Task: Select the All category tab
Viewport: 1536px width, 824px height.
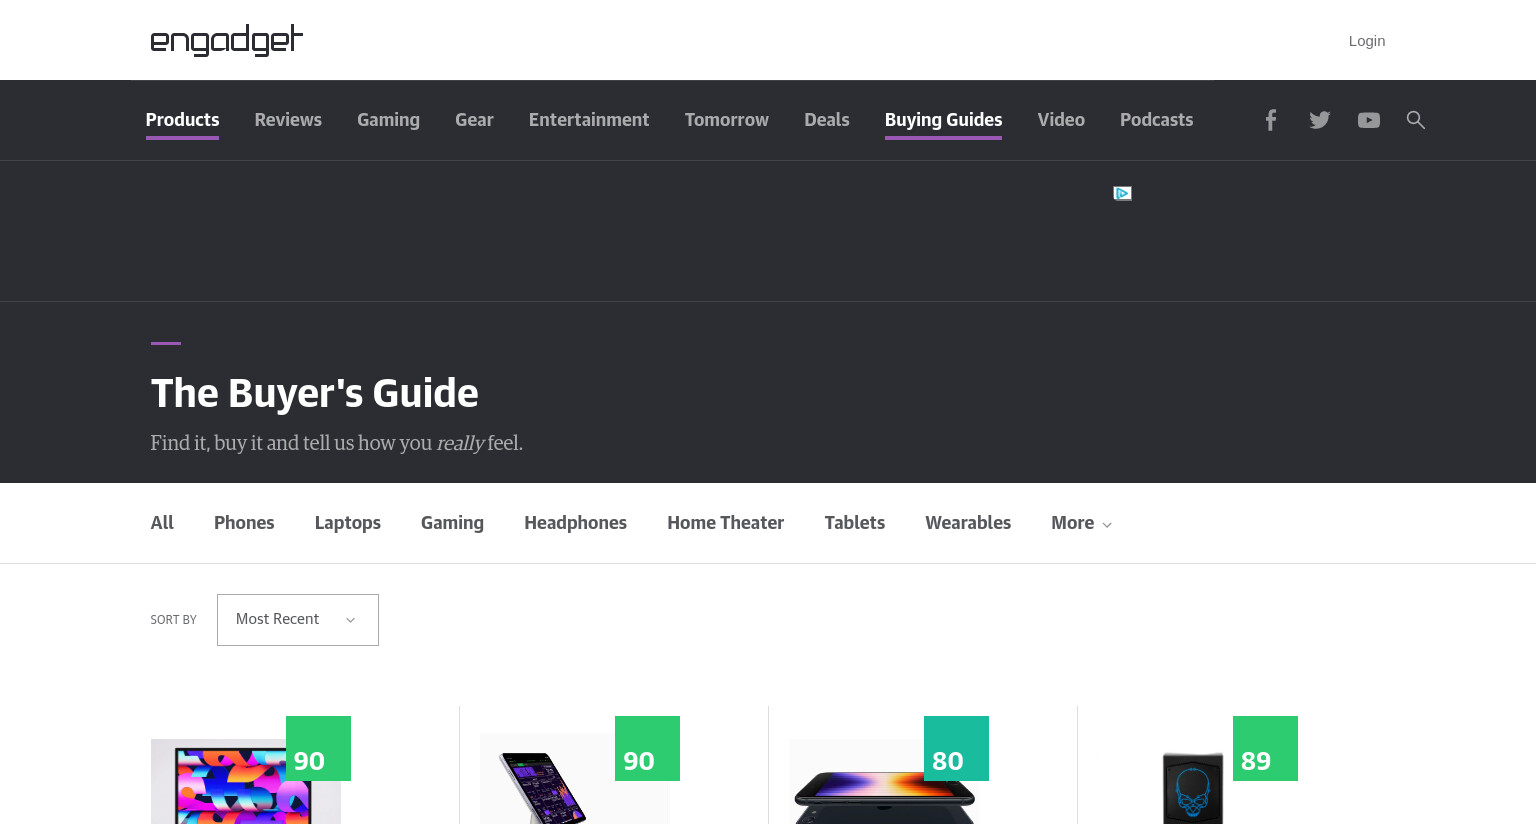Action: [162, 523]
